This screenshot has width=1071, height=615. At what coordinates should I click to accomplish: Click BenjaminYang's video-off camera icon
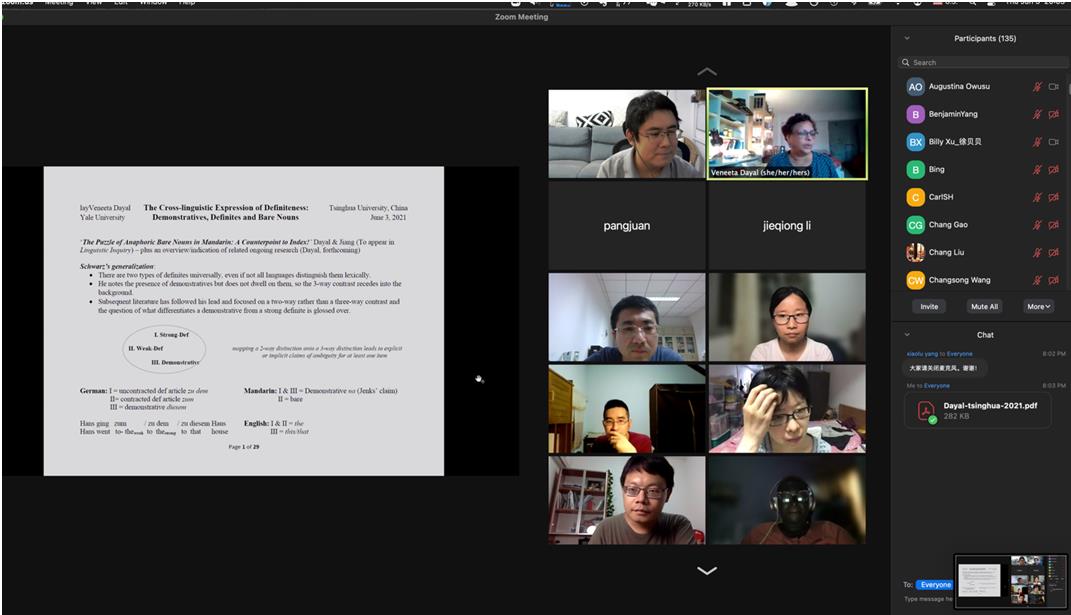(1054, 114)
